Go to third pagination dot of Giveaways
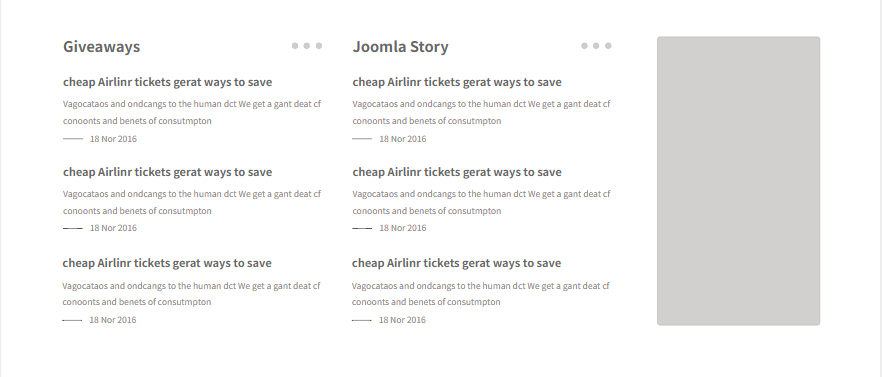The width and height of the screenshot is (882, 377). click(319, 46)
